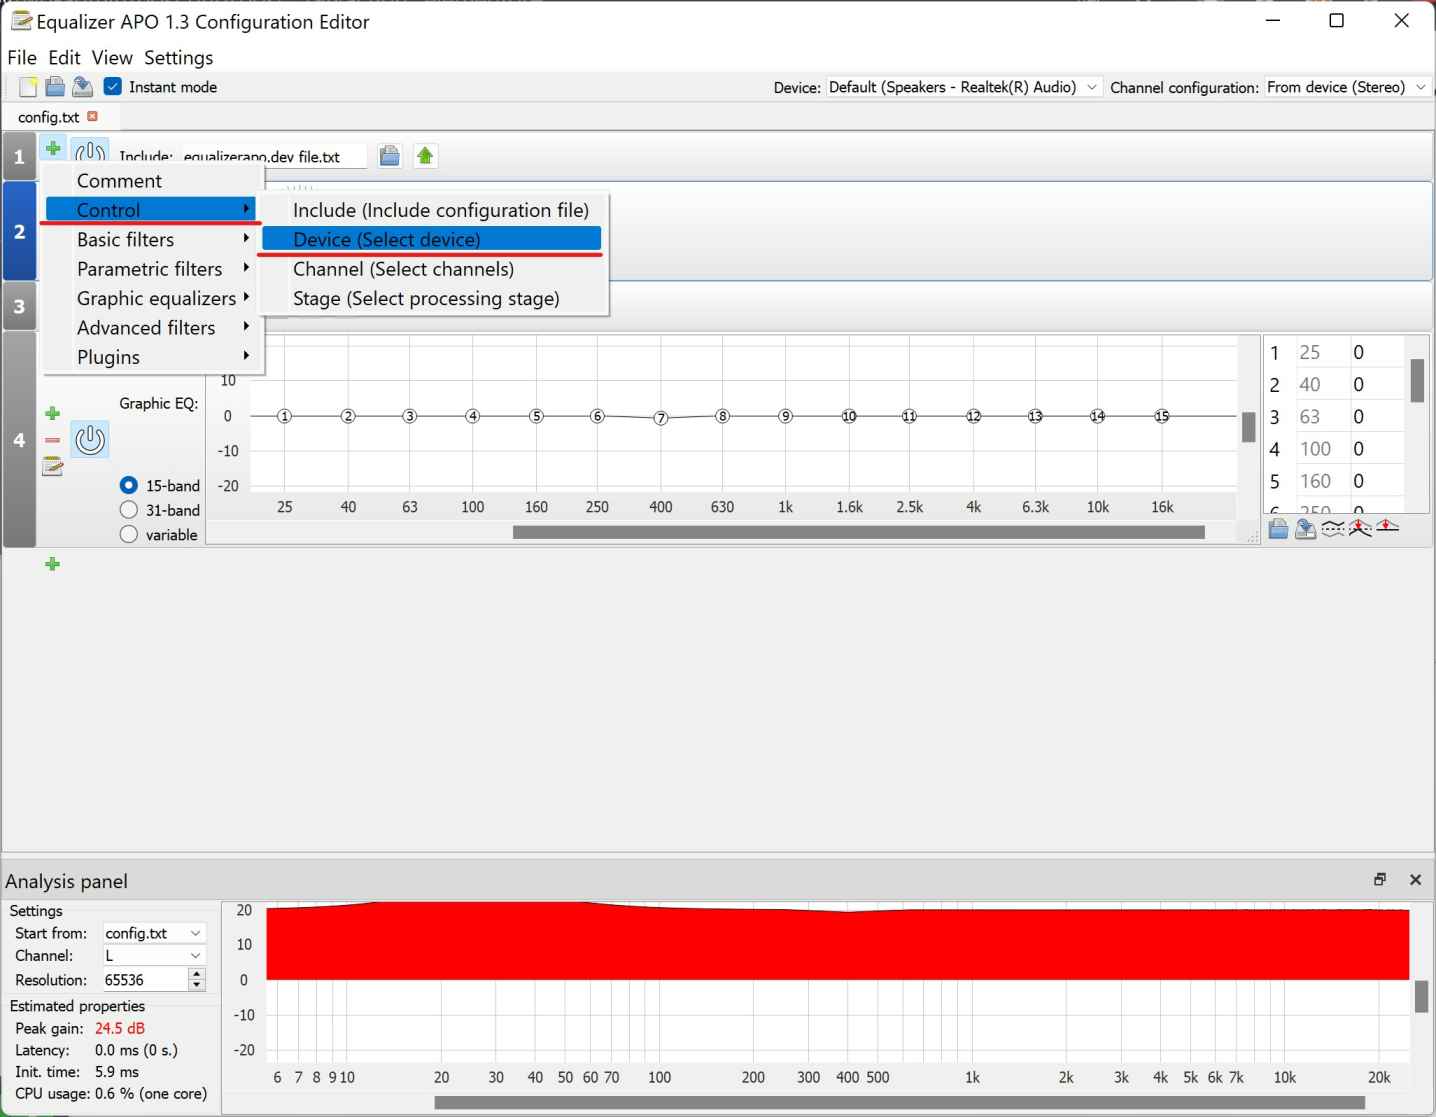Open the Channel configuration dropdown
Viewport: 1436px width, 1117px height.
1422,87
